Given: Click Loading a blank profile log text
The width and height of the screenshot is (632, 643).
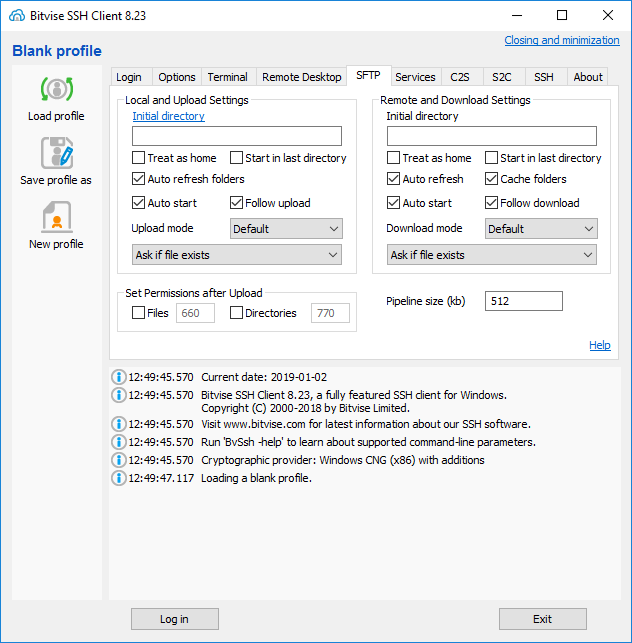Looking at the screenshot, I should coord(256,478).
